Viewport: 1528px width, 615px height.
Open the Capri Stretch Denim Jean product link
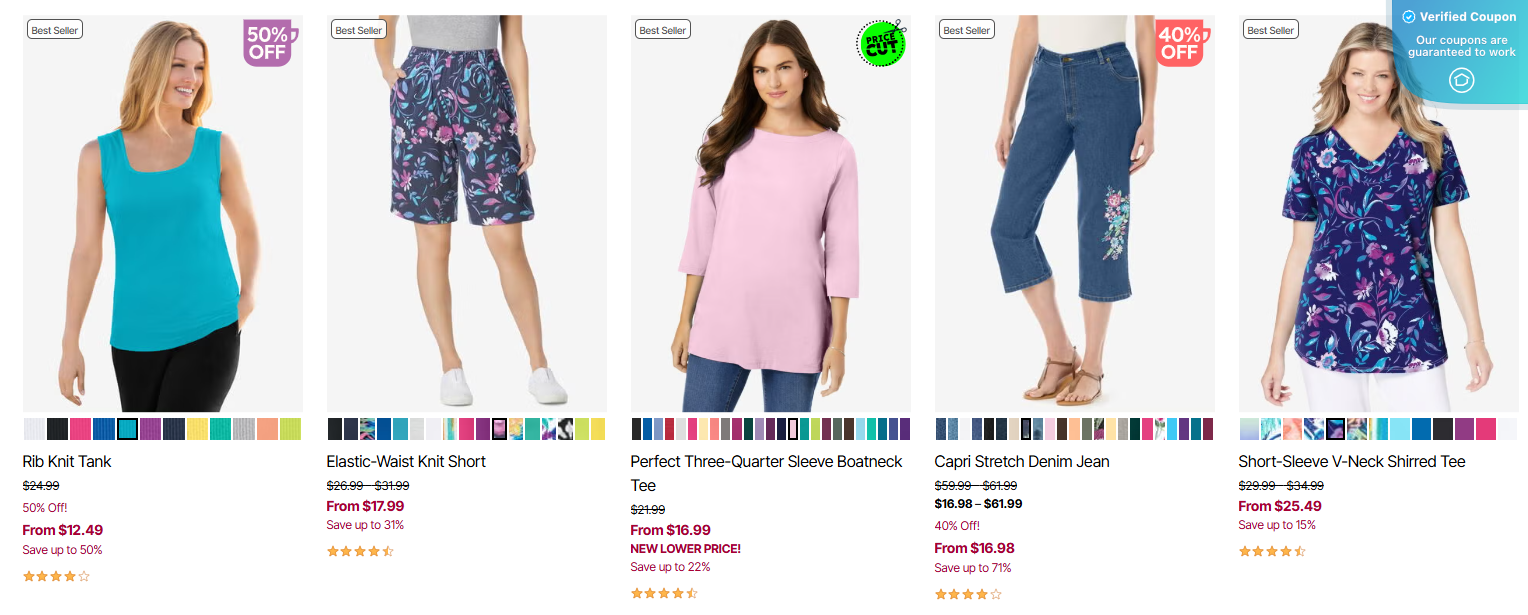1021,461
